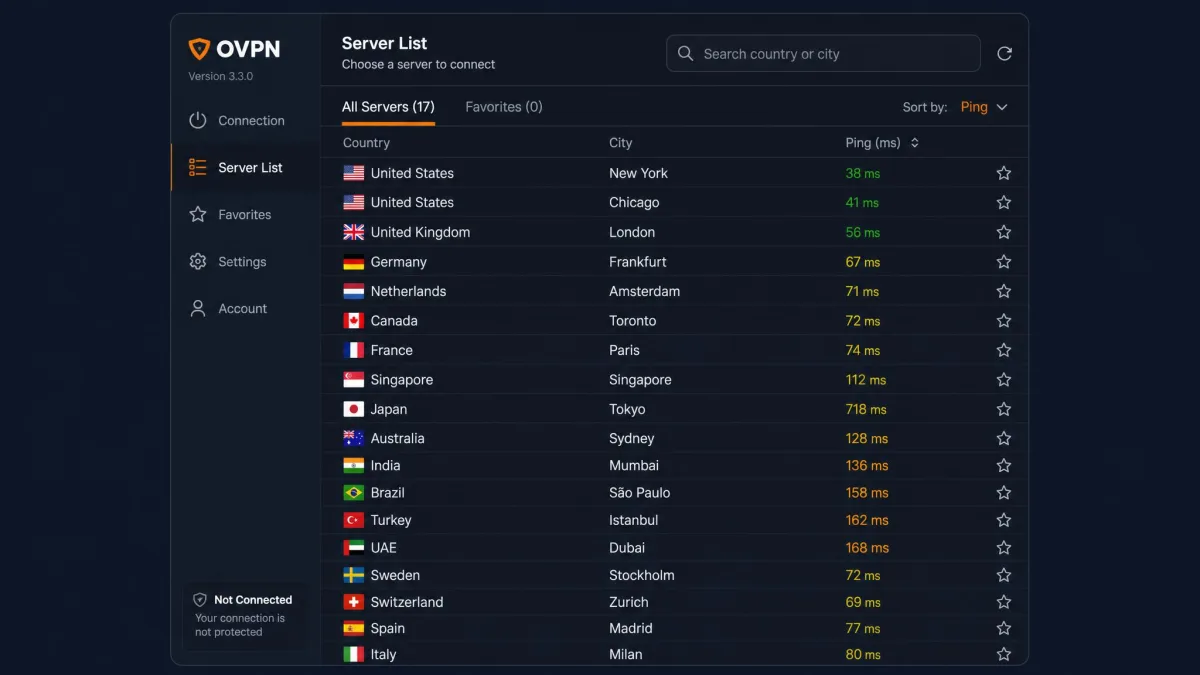
Task: Click the Switzerland flag icon
Action: tap(354, 602)
